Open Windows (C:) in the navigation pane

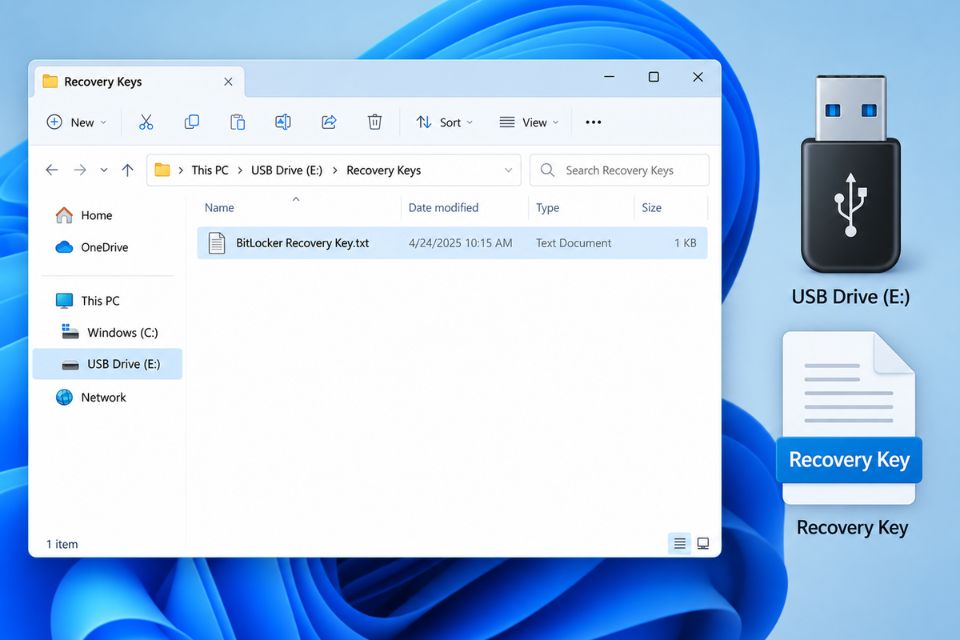(x=110, y=333)
